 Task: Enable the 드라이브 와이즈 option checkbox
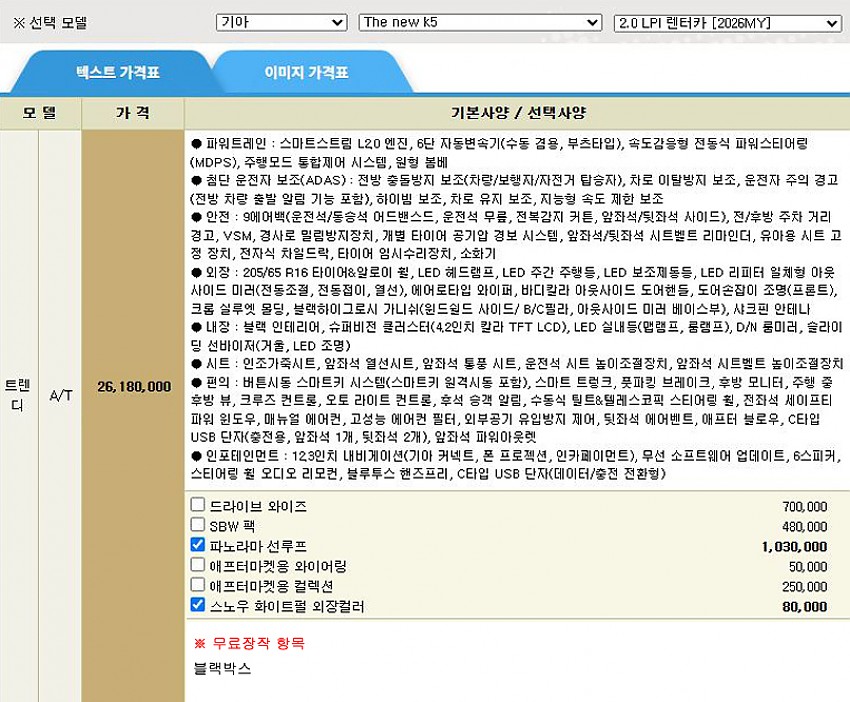(x=198, y=505)
